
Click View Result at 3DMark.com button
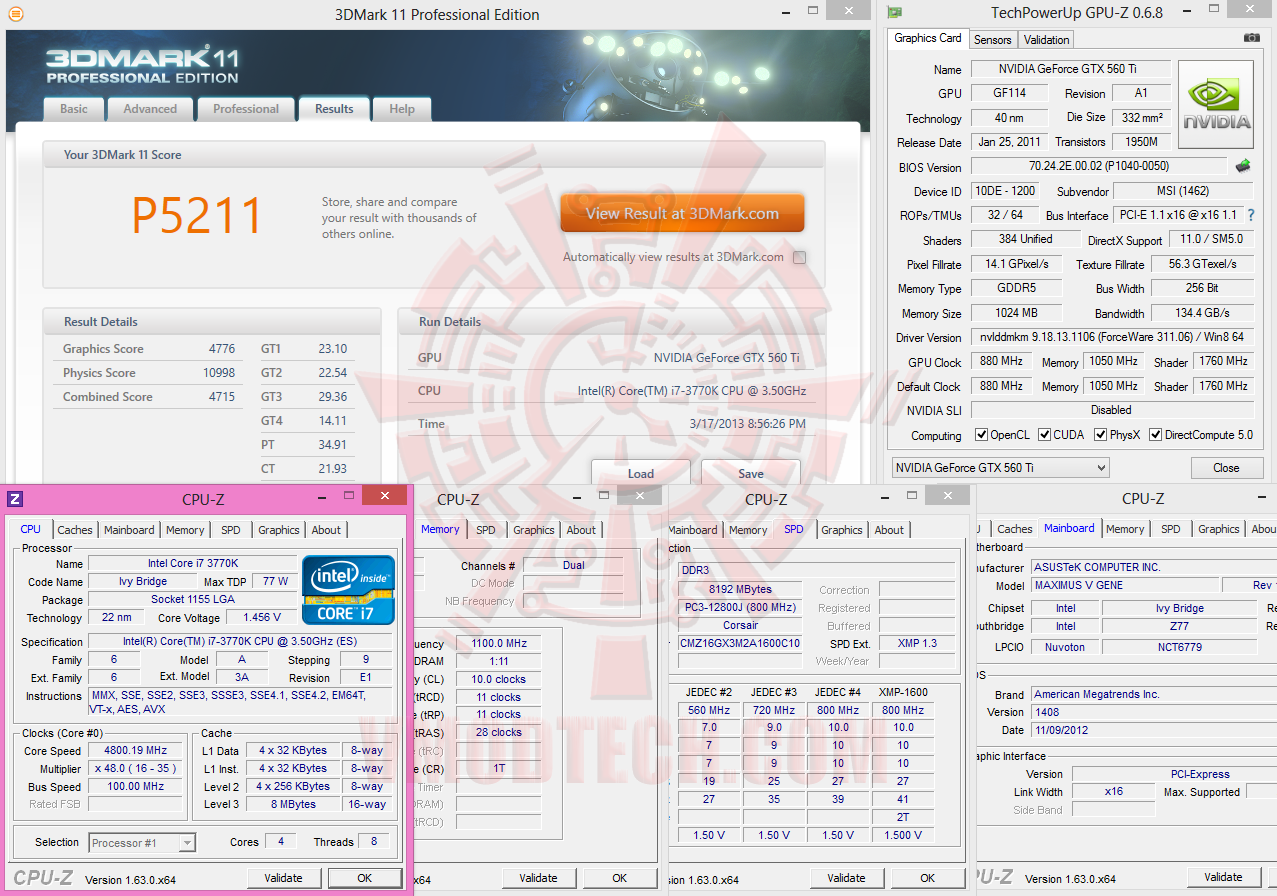tap(682, 213)
